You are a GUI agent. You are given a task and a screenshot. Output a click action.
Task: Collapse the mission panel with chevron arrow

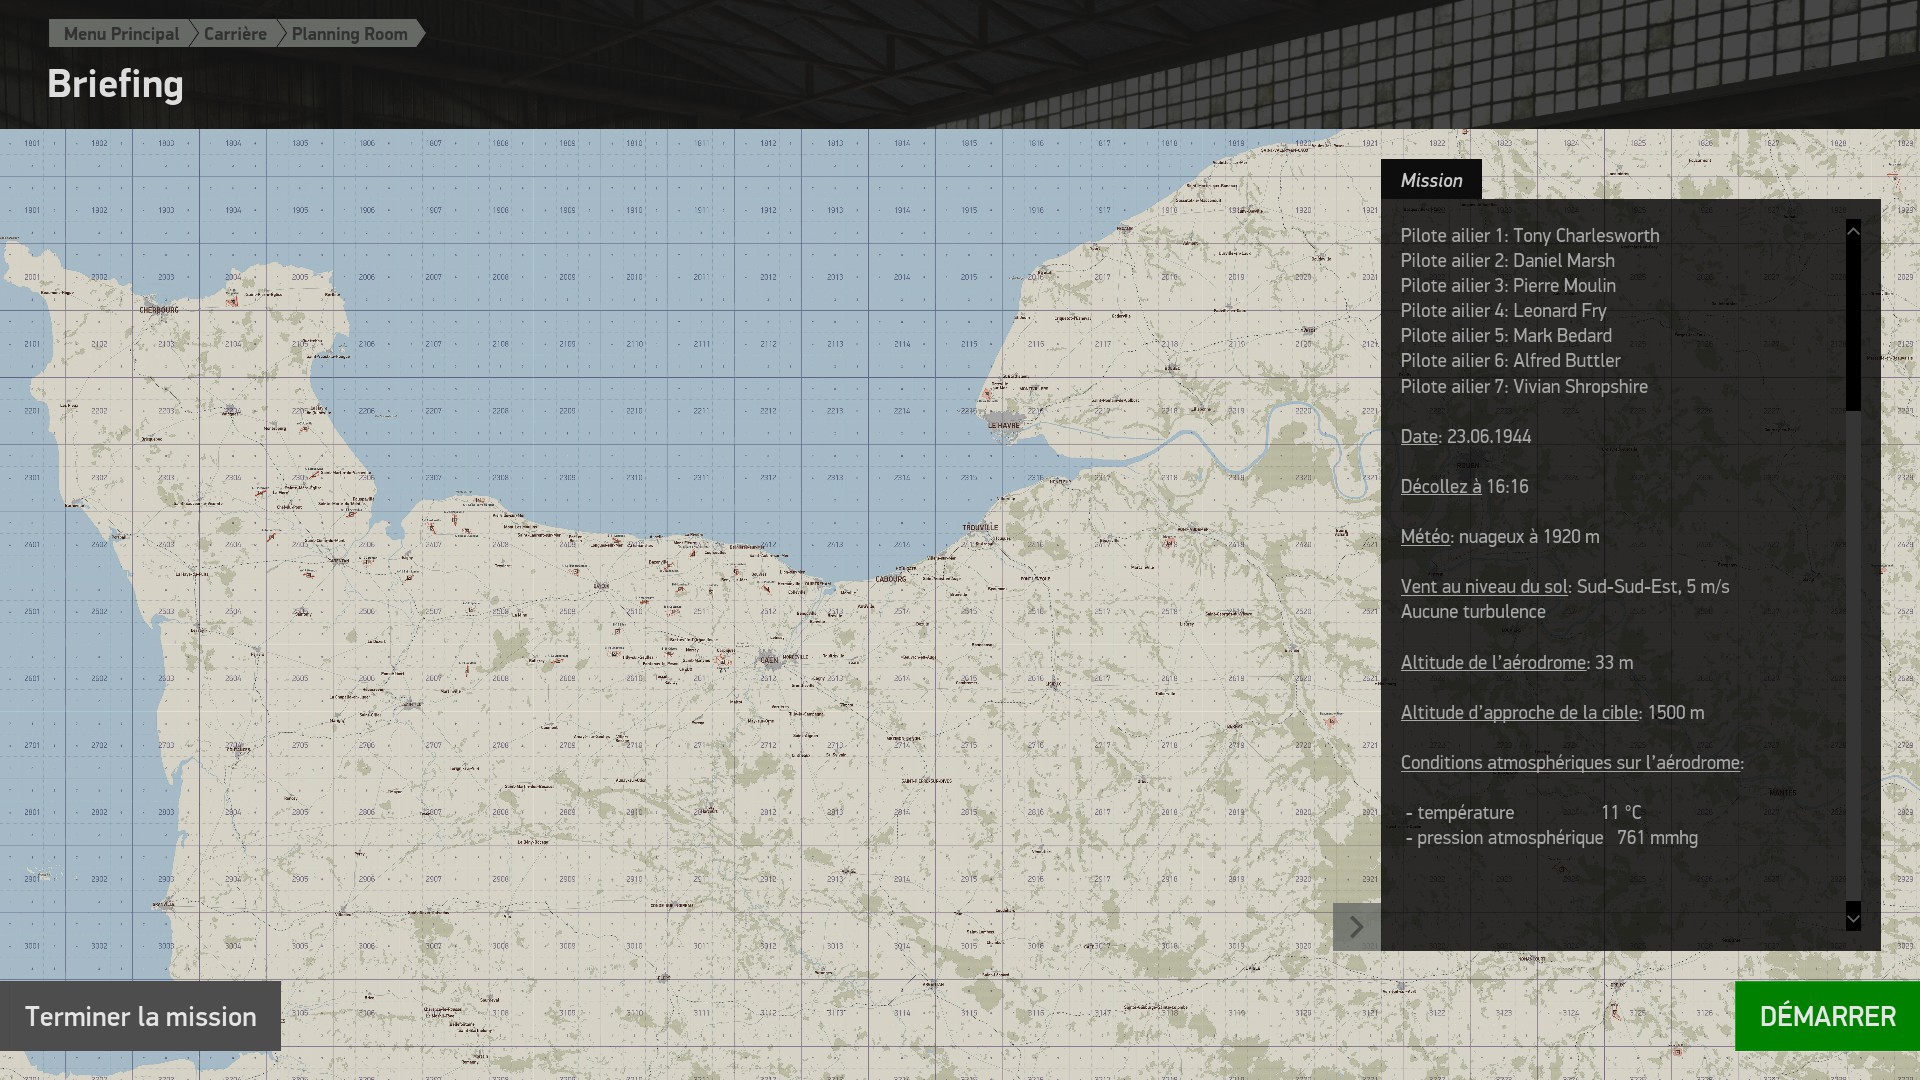tap(1356, 926)
